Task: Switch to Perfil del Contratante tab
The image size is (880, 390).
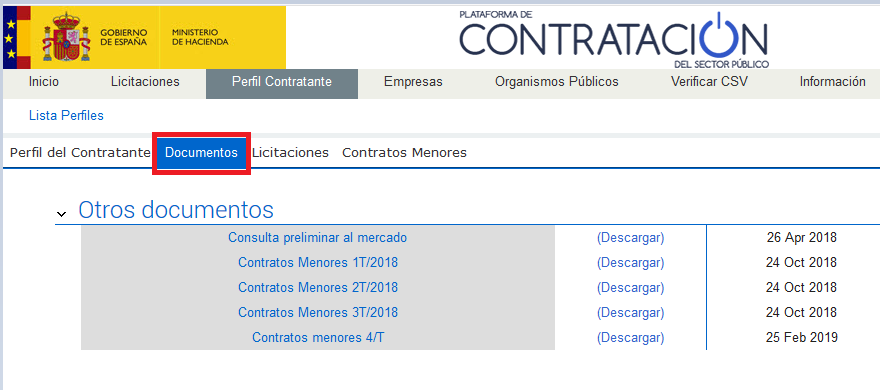Action: 80,153
